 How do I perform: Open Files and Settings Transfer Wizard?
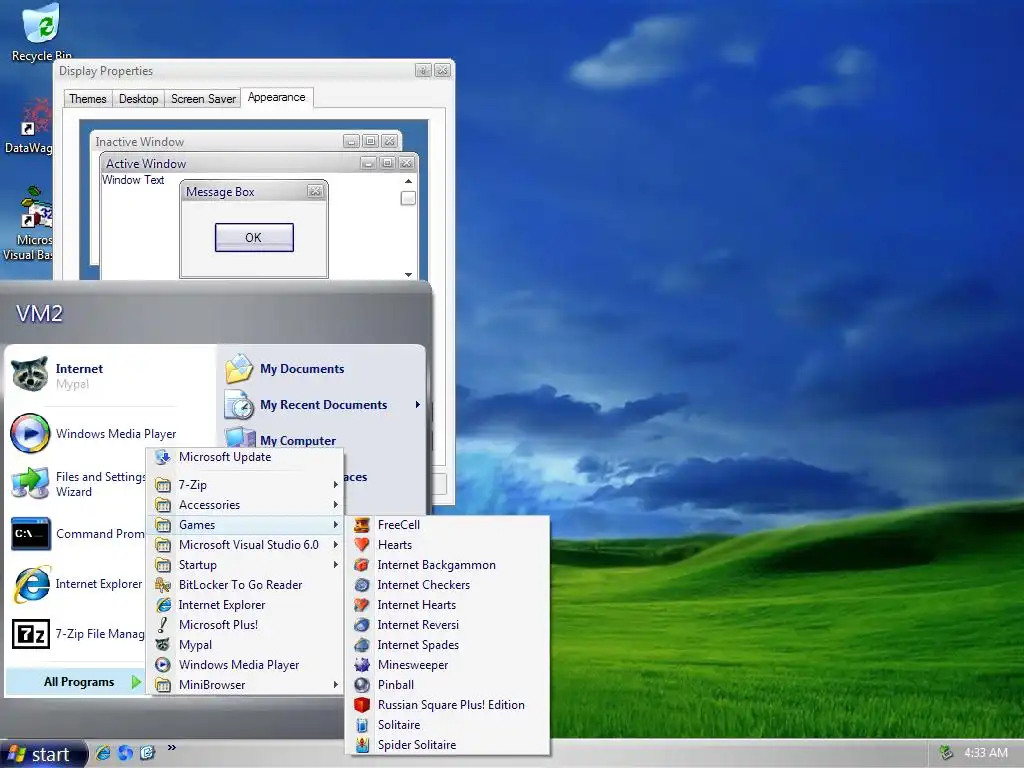[x=77, y=484]
